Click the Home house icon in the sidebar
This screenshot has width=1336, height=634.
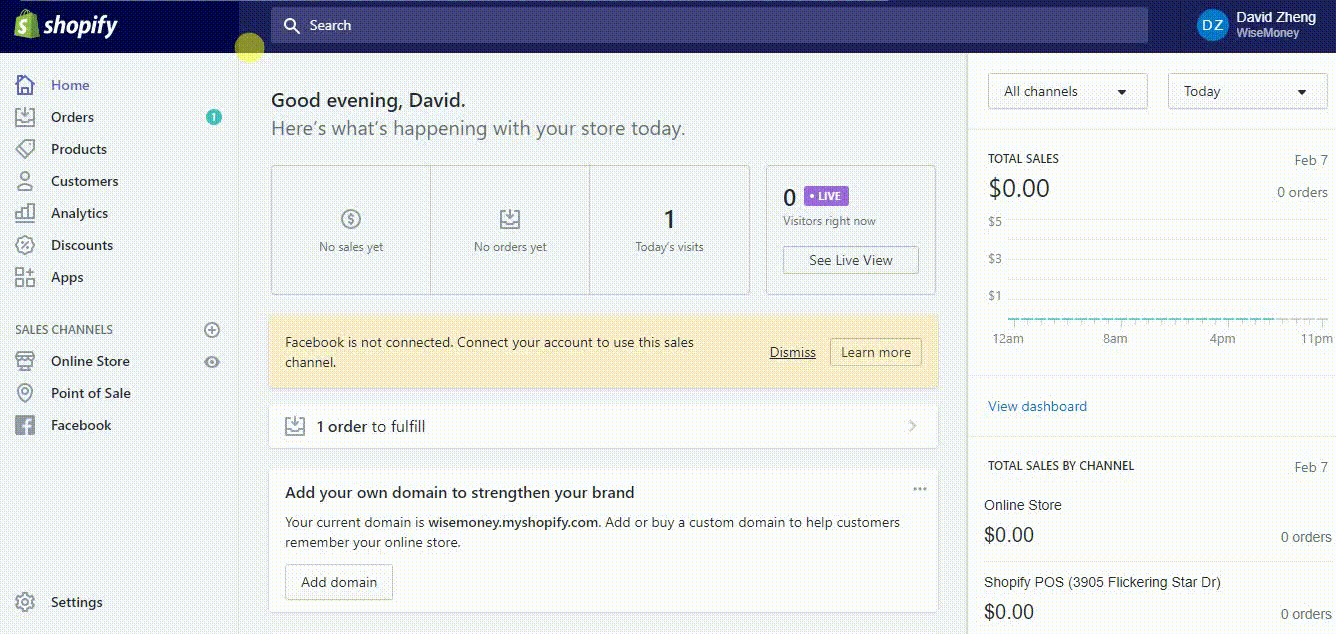click(x=25, y=85)
